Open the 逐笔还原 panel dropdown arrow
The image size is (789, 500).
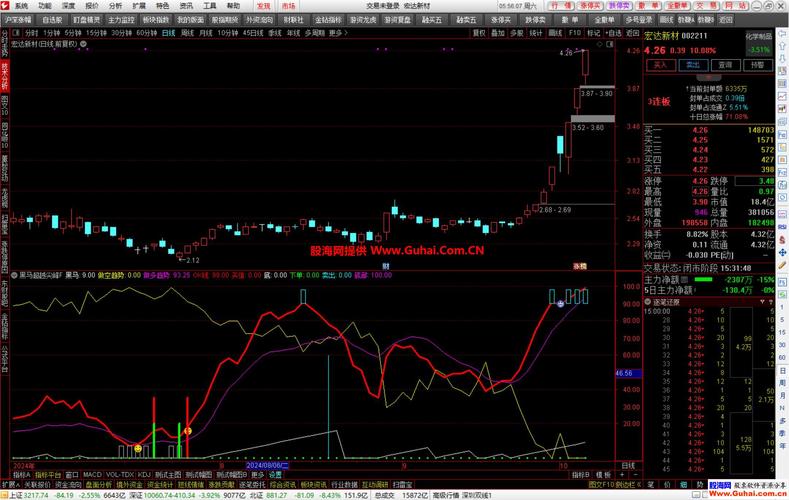point(762,302)
